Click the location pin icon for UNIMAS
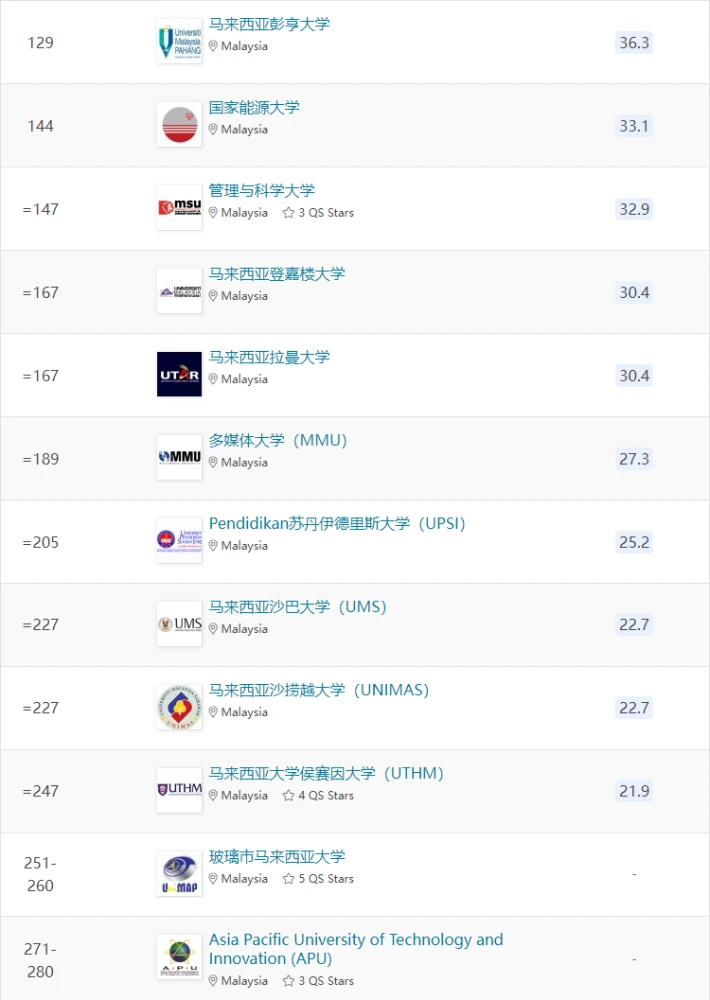The image size is (710, 1000). tap(213, 712)
